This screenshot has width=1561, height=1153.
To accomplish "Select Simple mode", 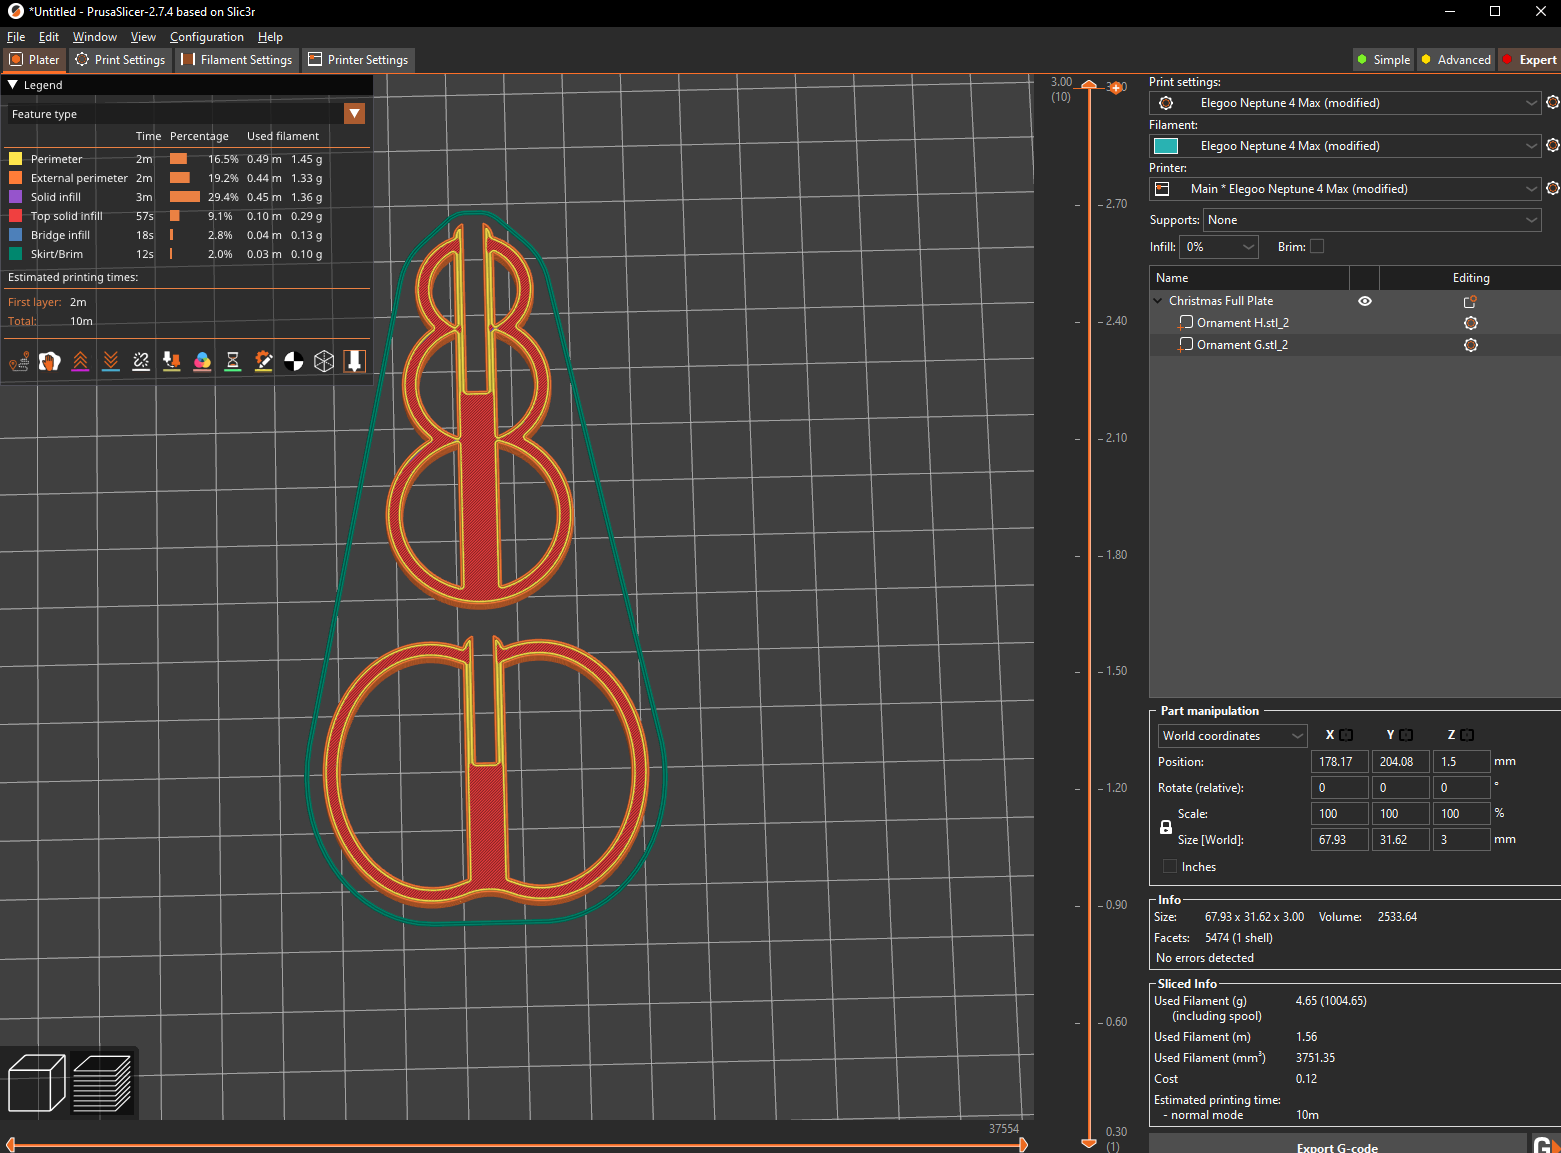I will click(1383, 60).
